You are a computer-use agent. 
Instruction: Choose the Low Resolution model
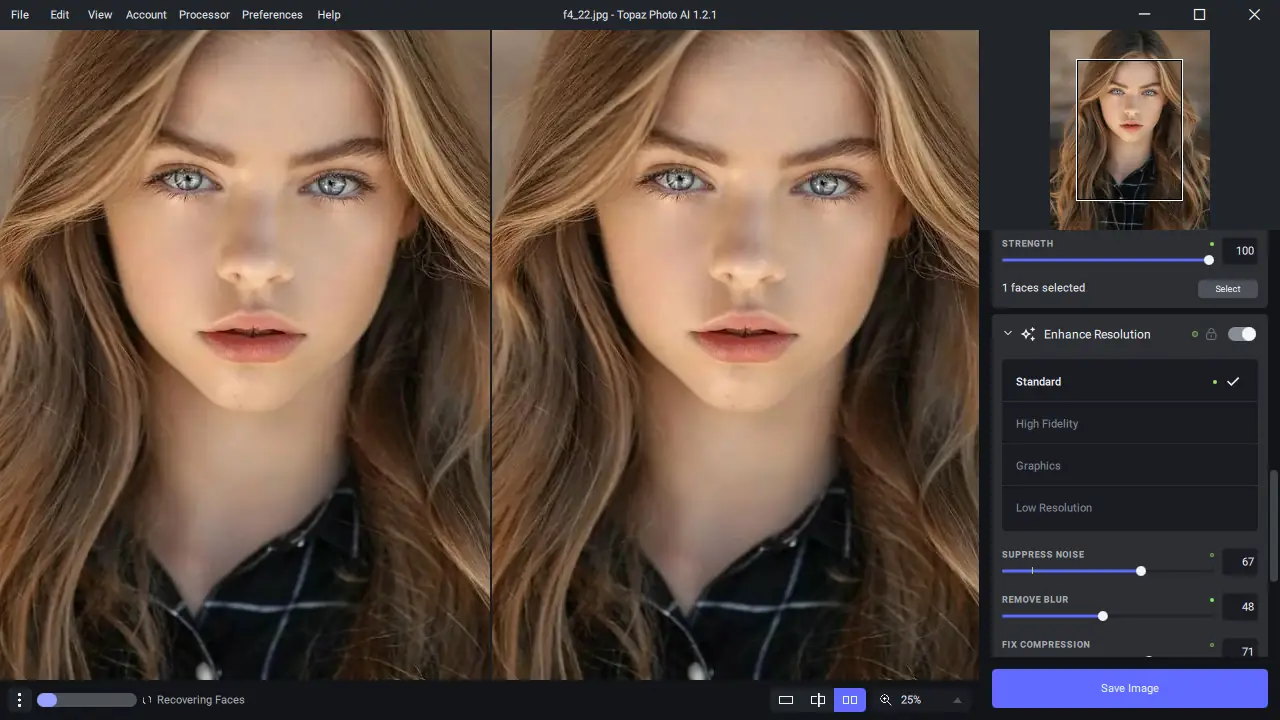click(x=1130, y=507)
